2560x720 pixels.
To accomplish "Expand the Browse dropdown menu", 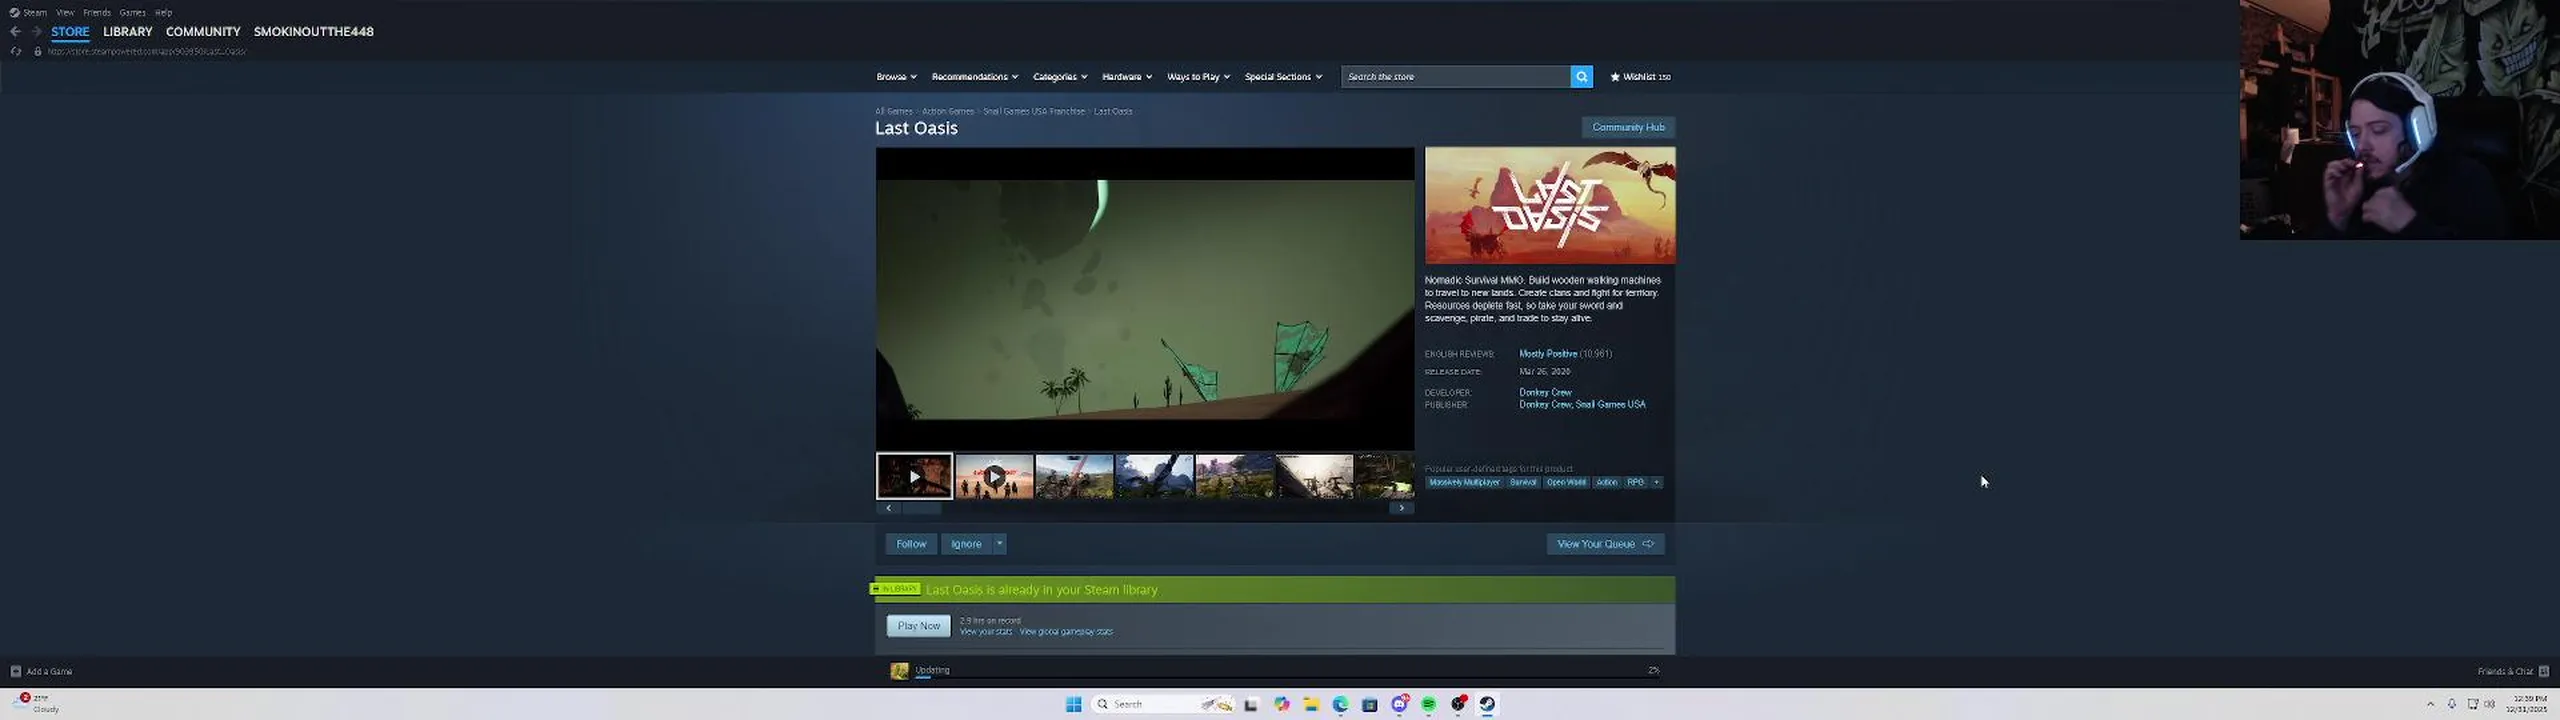I will (x=896, y=77).
